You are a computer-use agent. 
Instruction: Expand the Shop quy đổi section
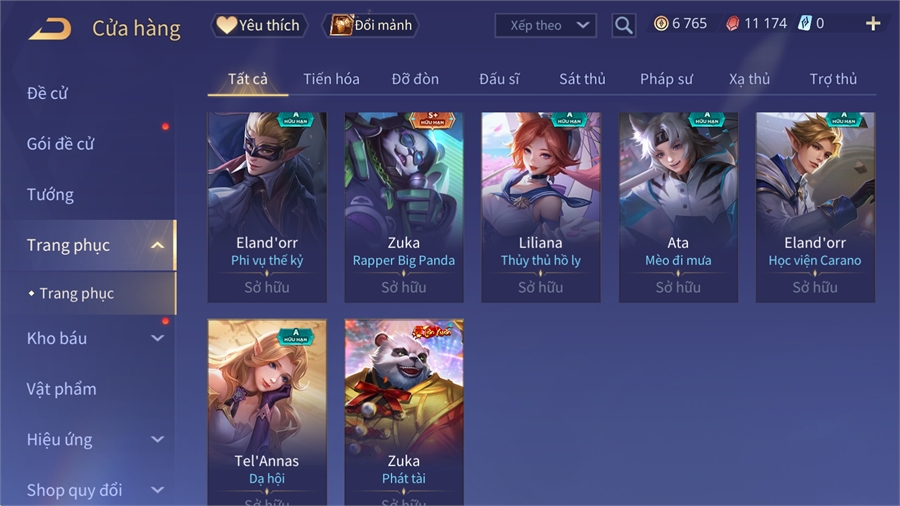[157, 490]
